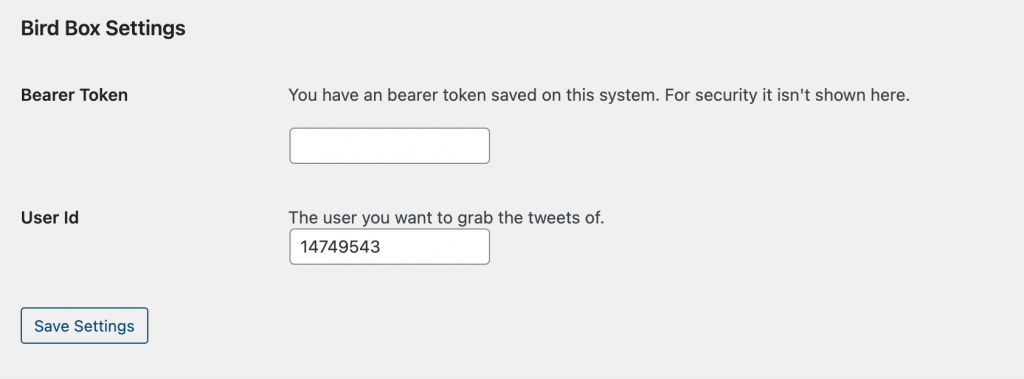Viewport: 1024px width, 379px height.
Task: Submit the form using Save Settings
Action: pos(84,325)
